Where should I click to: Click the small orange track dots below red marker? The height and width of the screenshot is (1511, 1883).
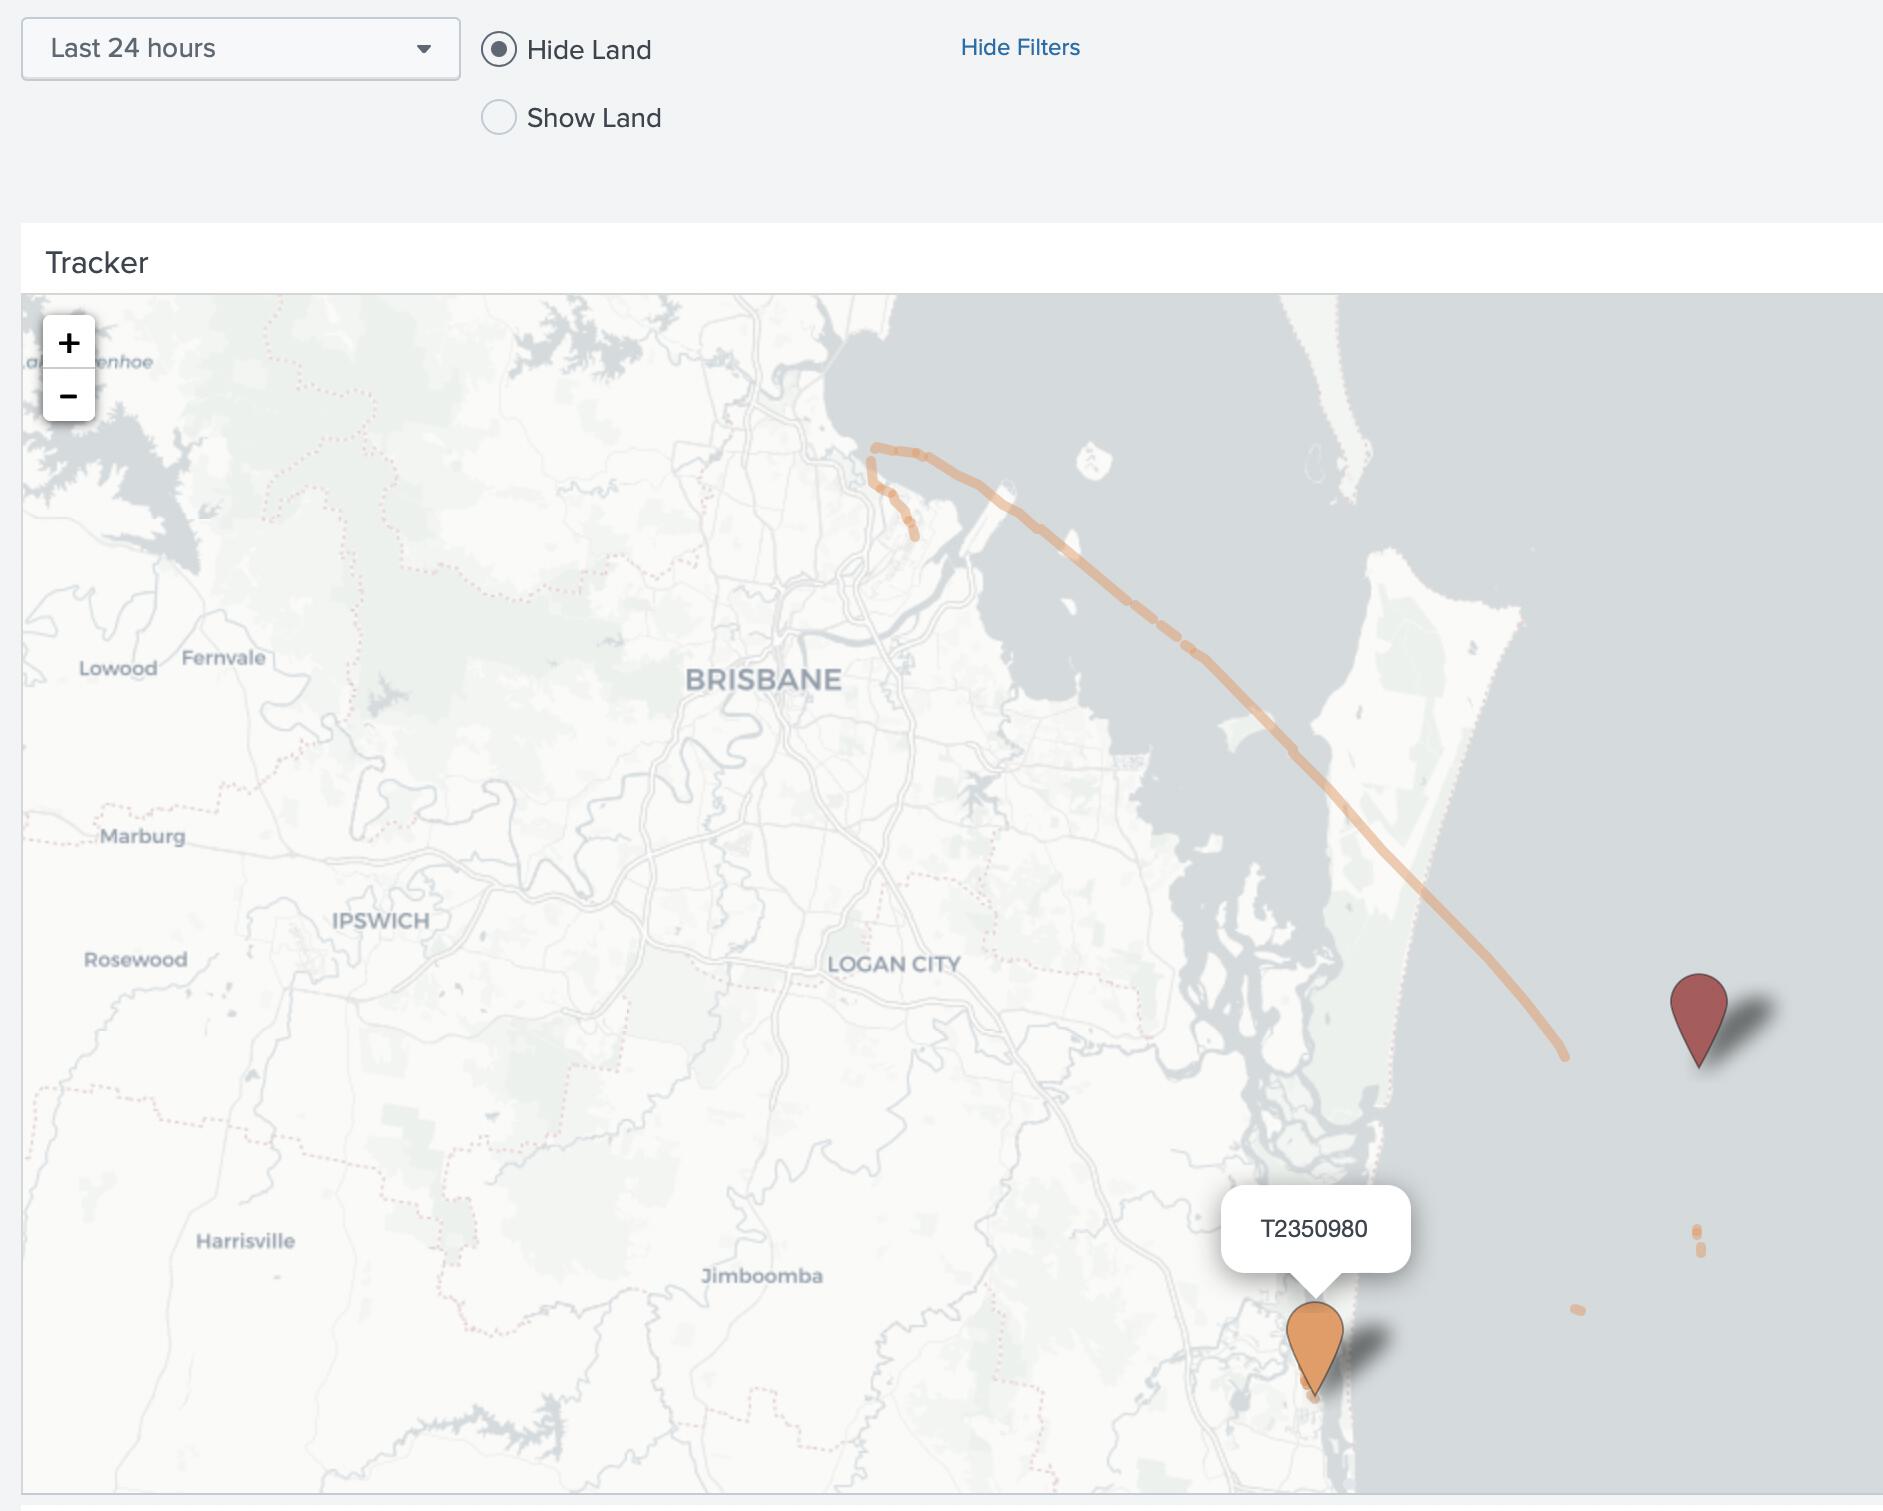(x=1699, y=1241)
